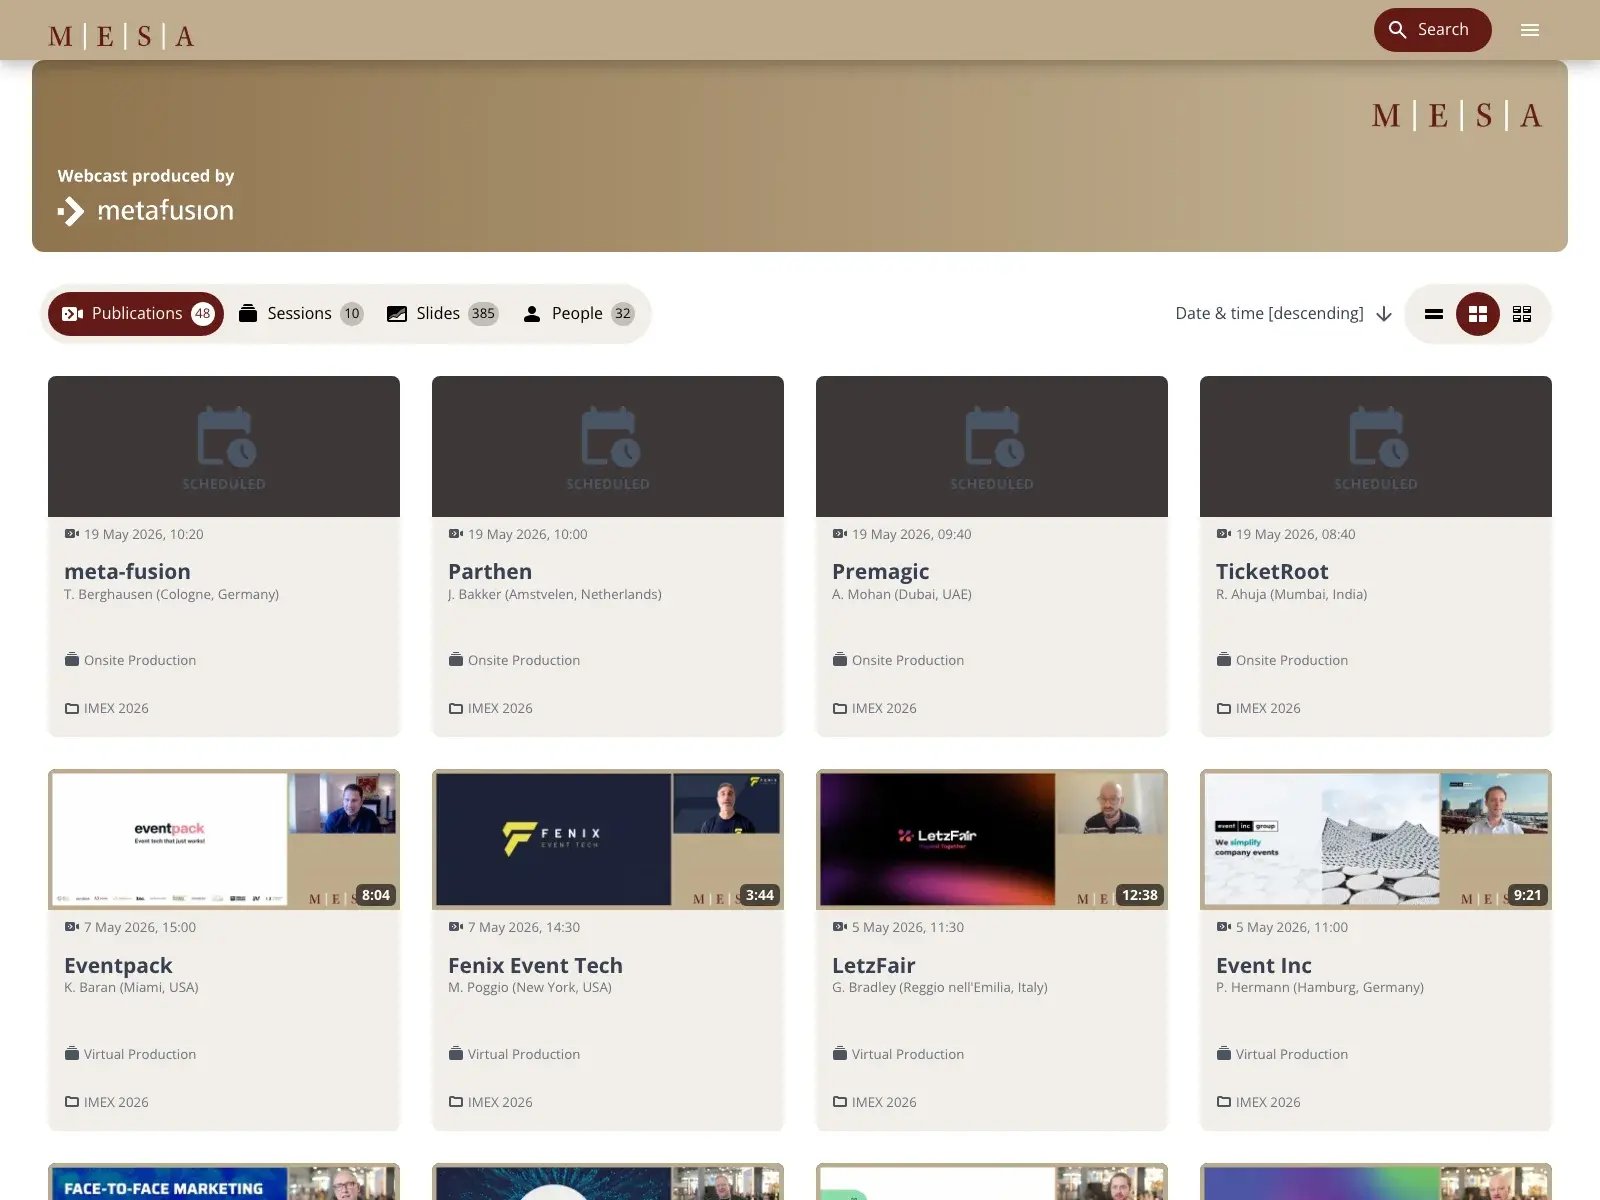Open the Parthen publication title
This screenshot has width=1600, height=1200.
pyautogui.click(x=490, y=572)
